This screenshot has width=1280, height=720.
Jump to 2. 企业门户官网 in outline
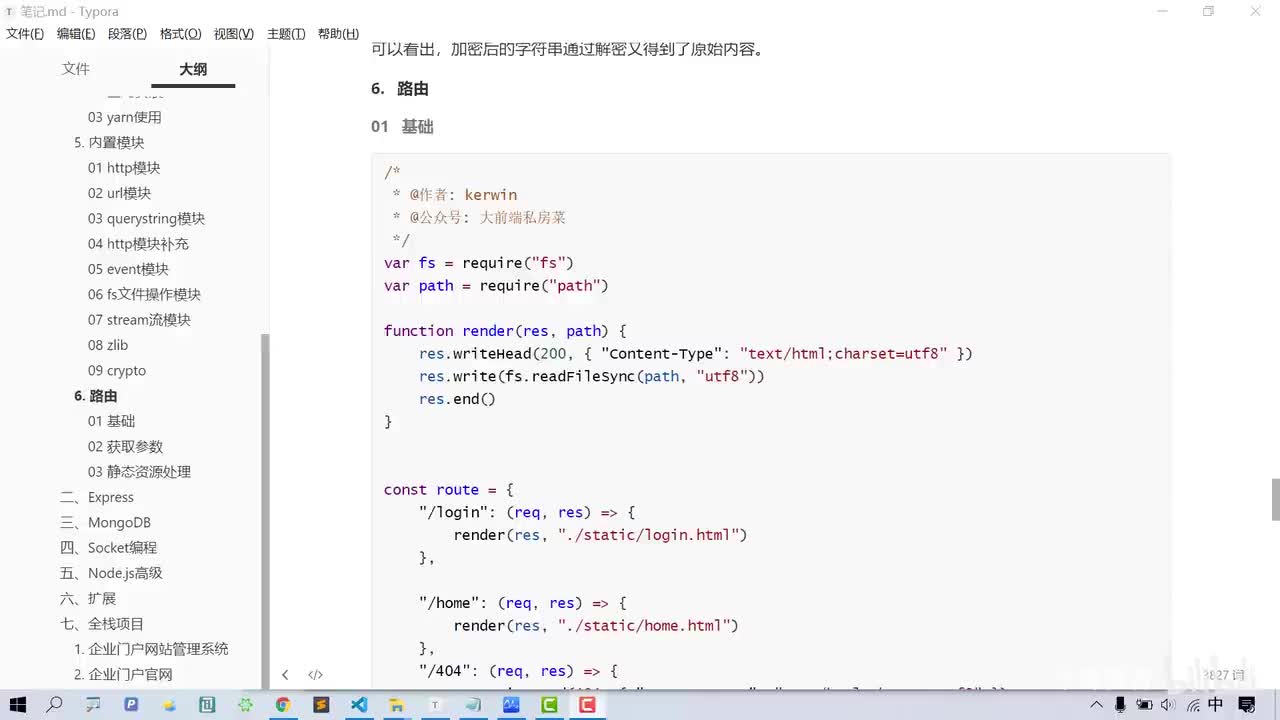[x=123, y=674]
